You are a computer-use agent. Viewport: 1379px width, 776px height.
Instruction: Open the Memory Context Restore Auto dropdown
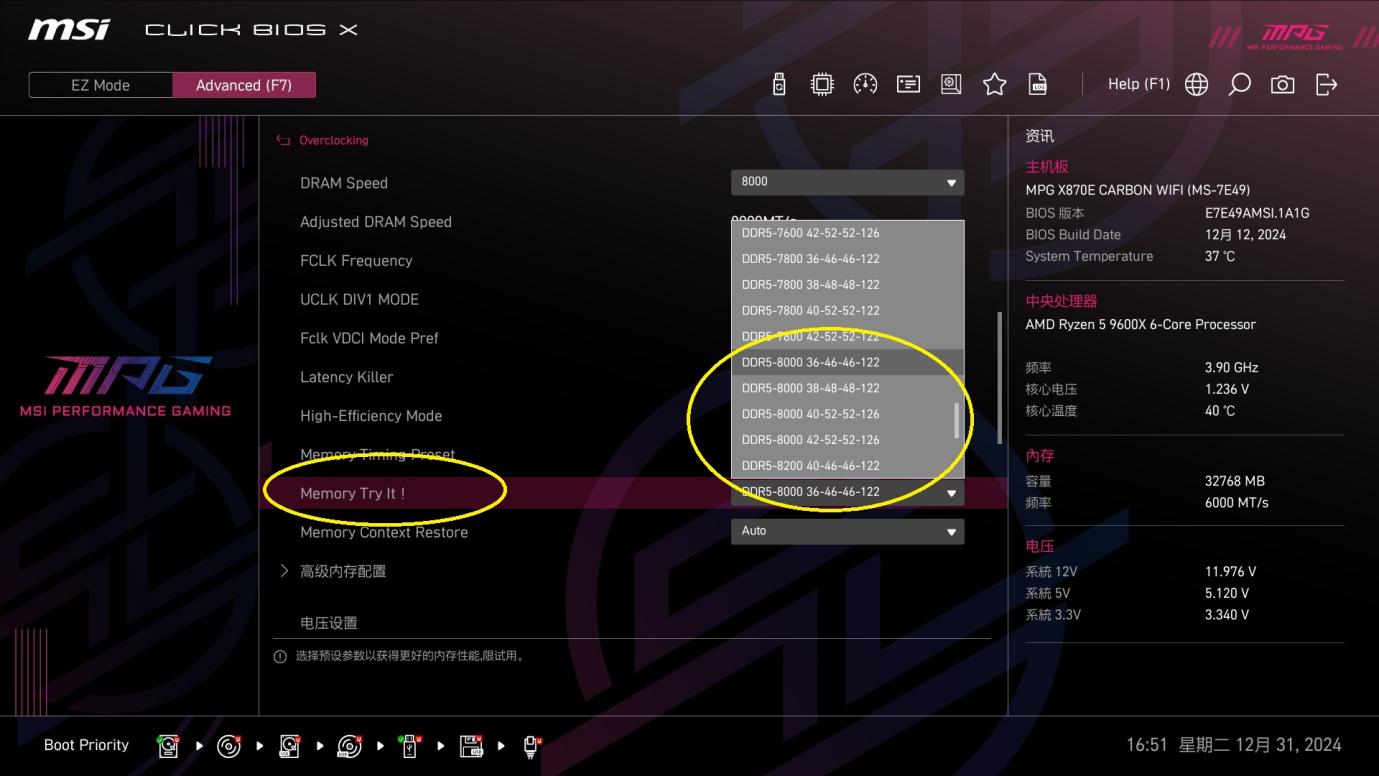(x=847, y=531)
